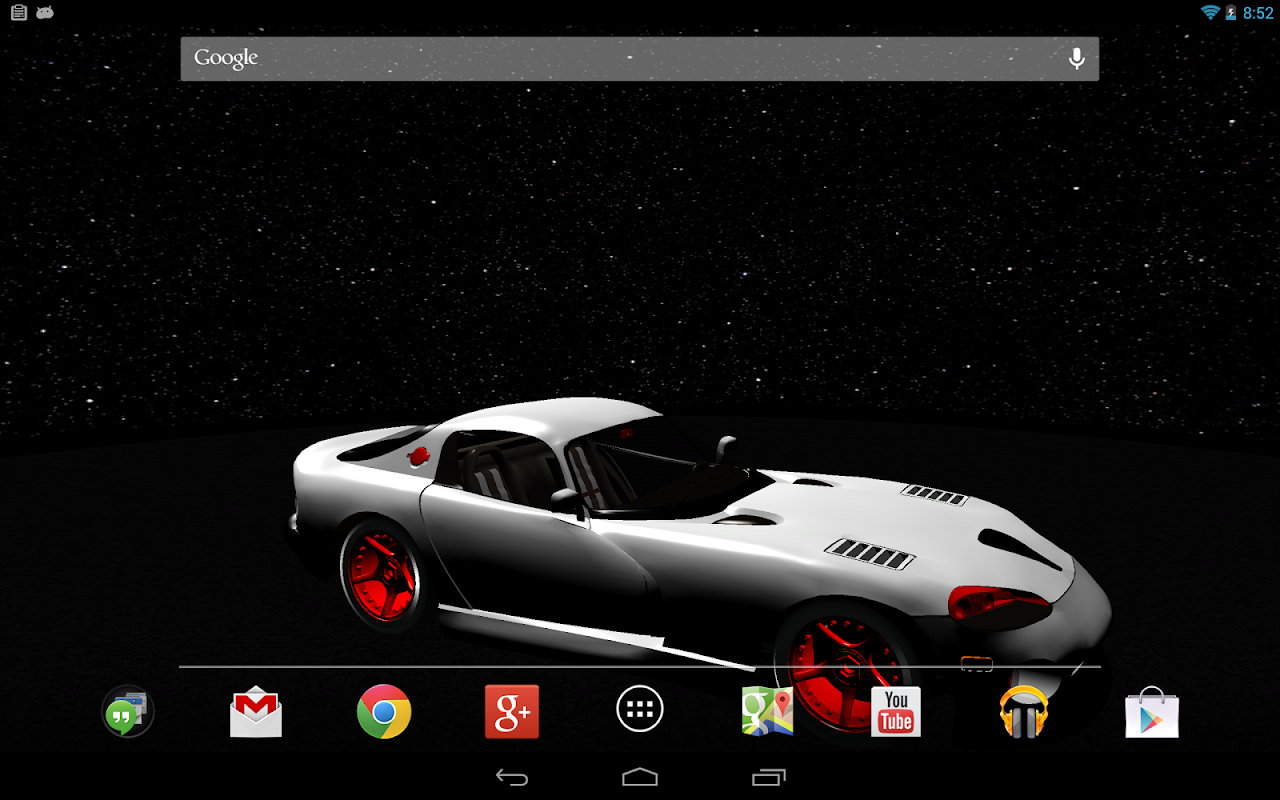Tap the Wi-Fi status icon

(x=1211, y=12)
